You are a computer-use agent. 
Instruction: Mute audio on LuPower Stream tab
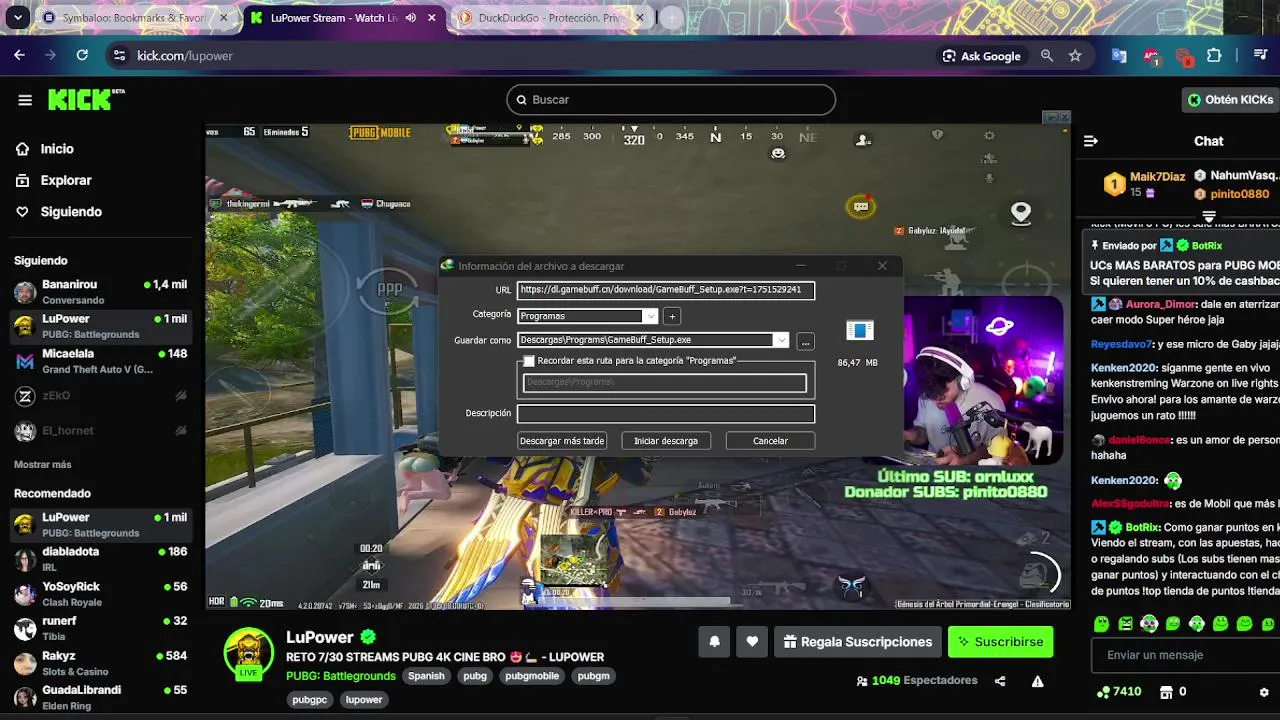coord(410,18)
